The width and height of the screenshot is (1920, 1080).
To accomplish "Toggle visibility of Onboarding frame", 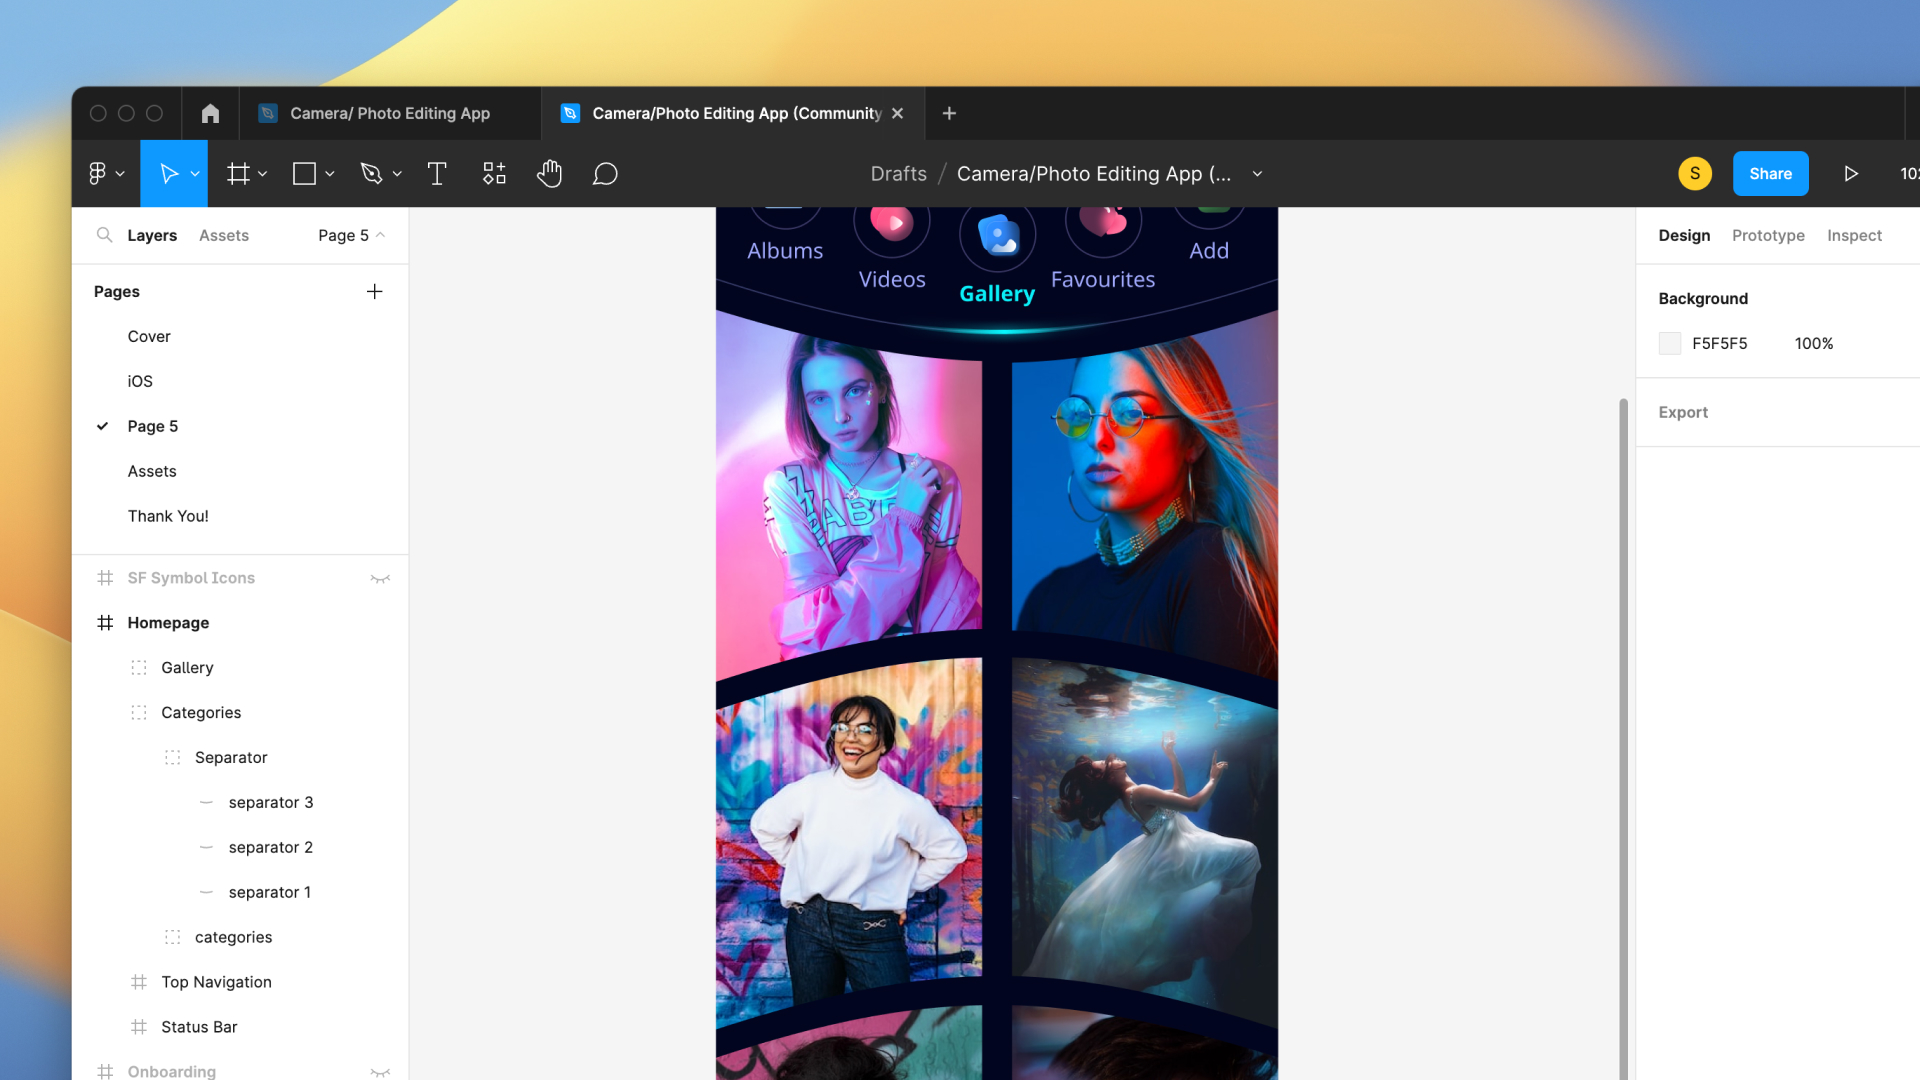I will (x=381, y=1071).
